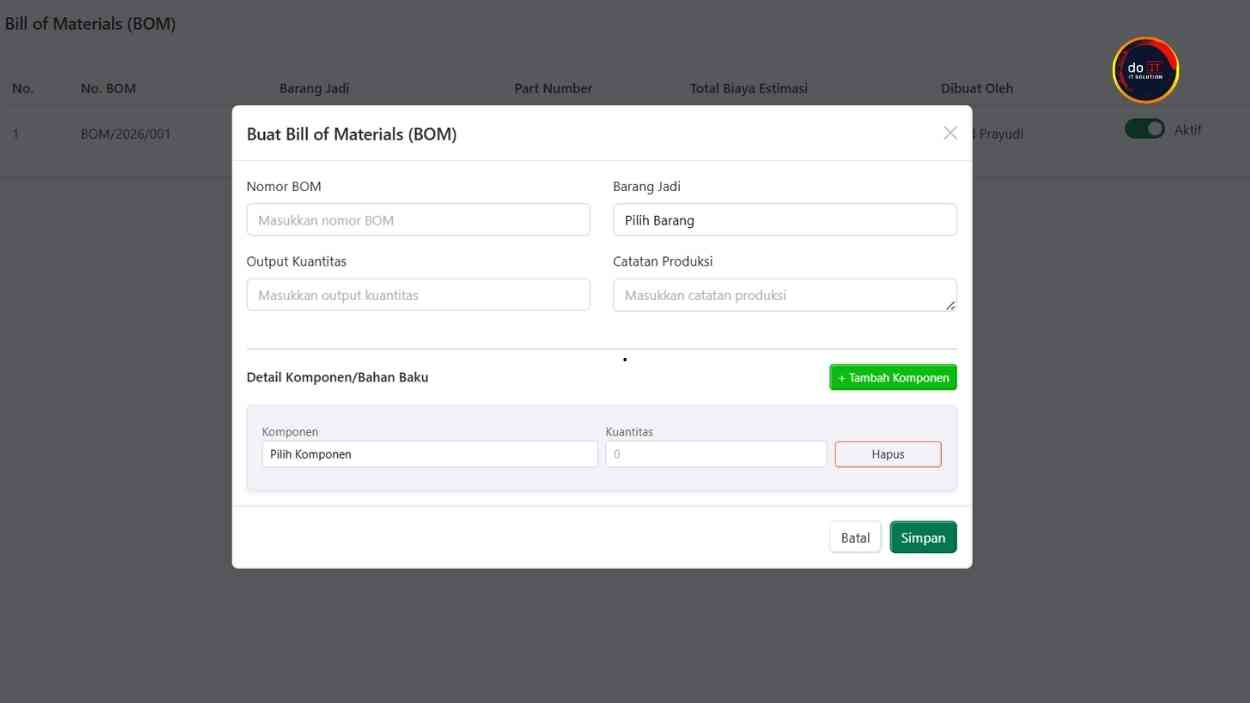Click Hapus to remove the component row
Screen dimensions: 1250x703
pyautogui.click(x=887, y=453)
